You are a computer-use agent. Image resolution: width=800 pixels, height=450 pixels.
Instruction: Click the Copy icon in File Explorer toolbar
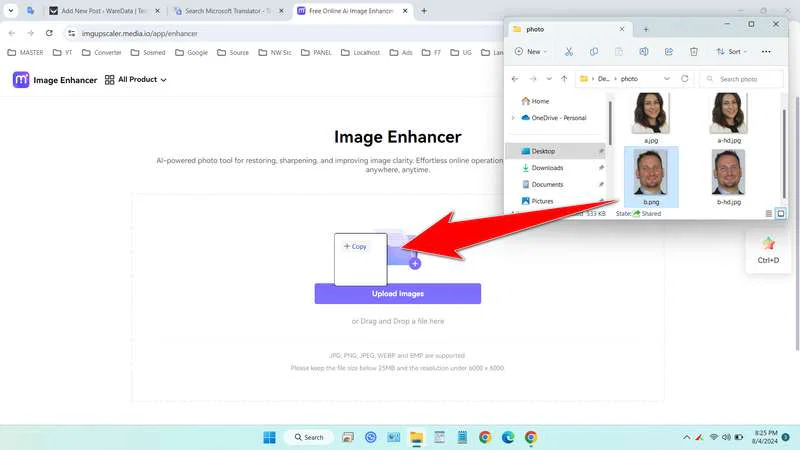point(594,52)
